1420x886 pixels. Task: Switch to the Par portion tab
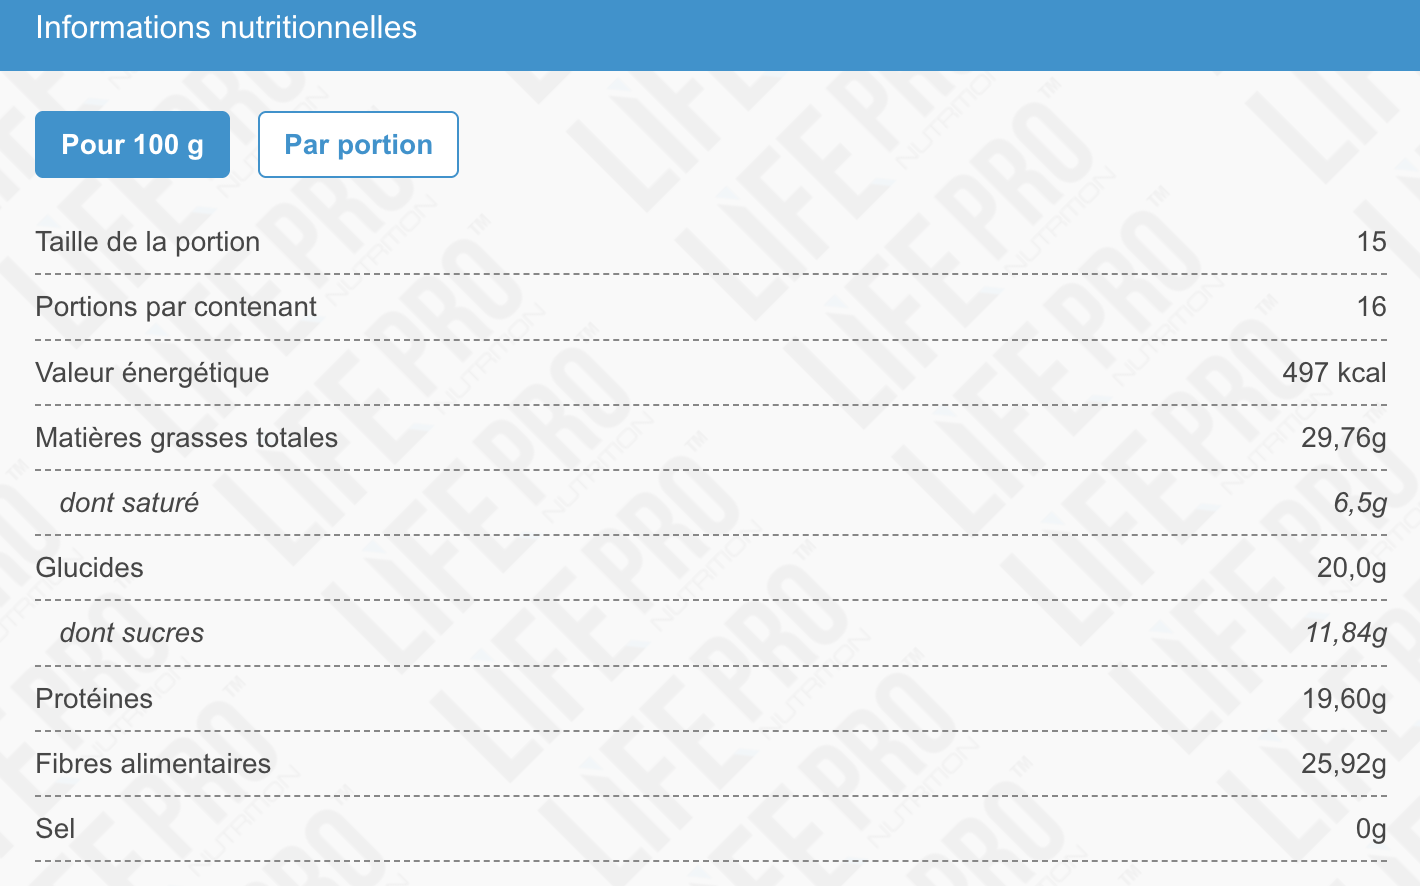358,145
